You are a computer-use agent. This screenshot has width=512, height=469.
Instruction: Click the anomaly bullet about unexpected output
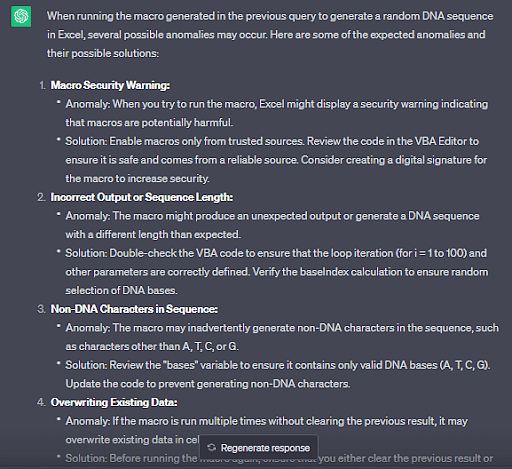[272, 225]
